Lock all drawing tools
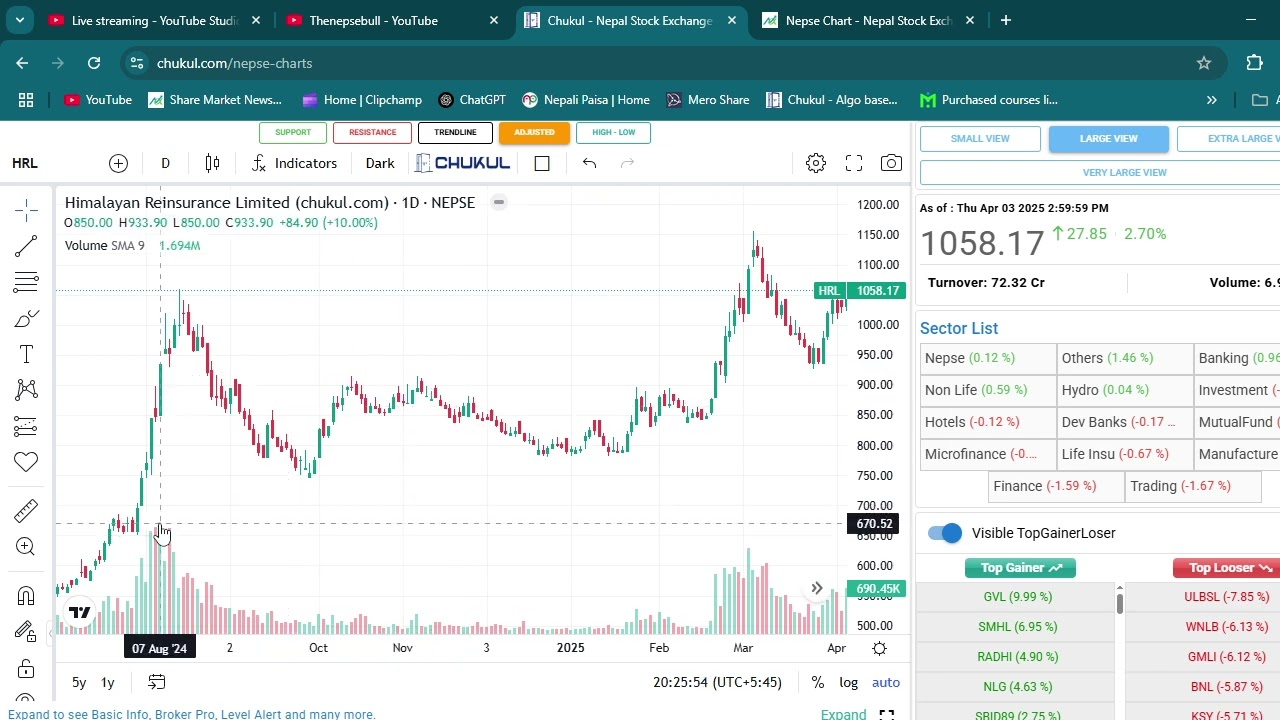The width and height of the screenshot is (1280, 720). tap(26, 668)
